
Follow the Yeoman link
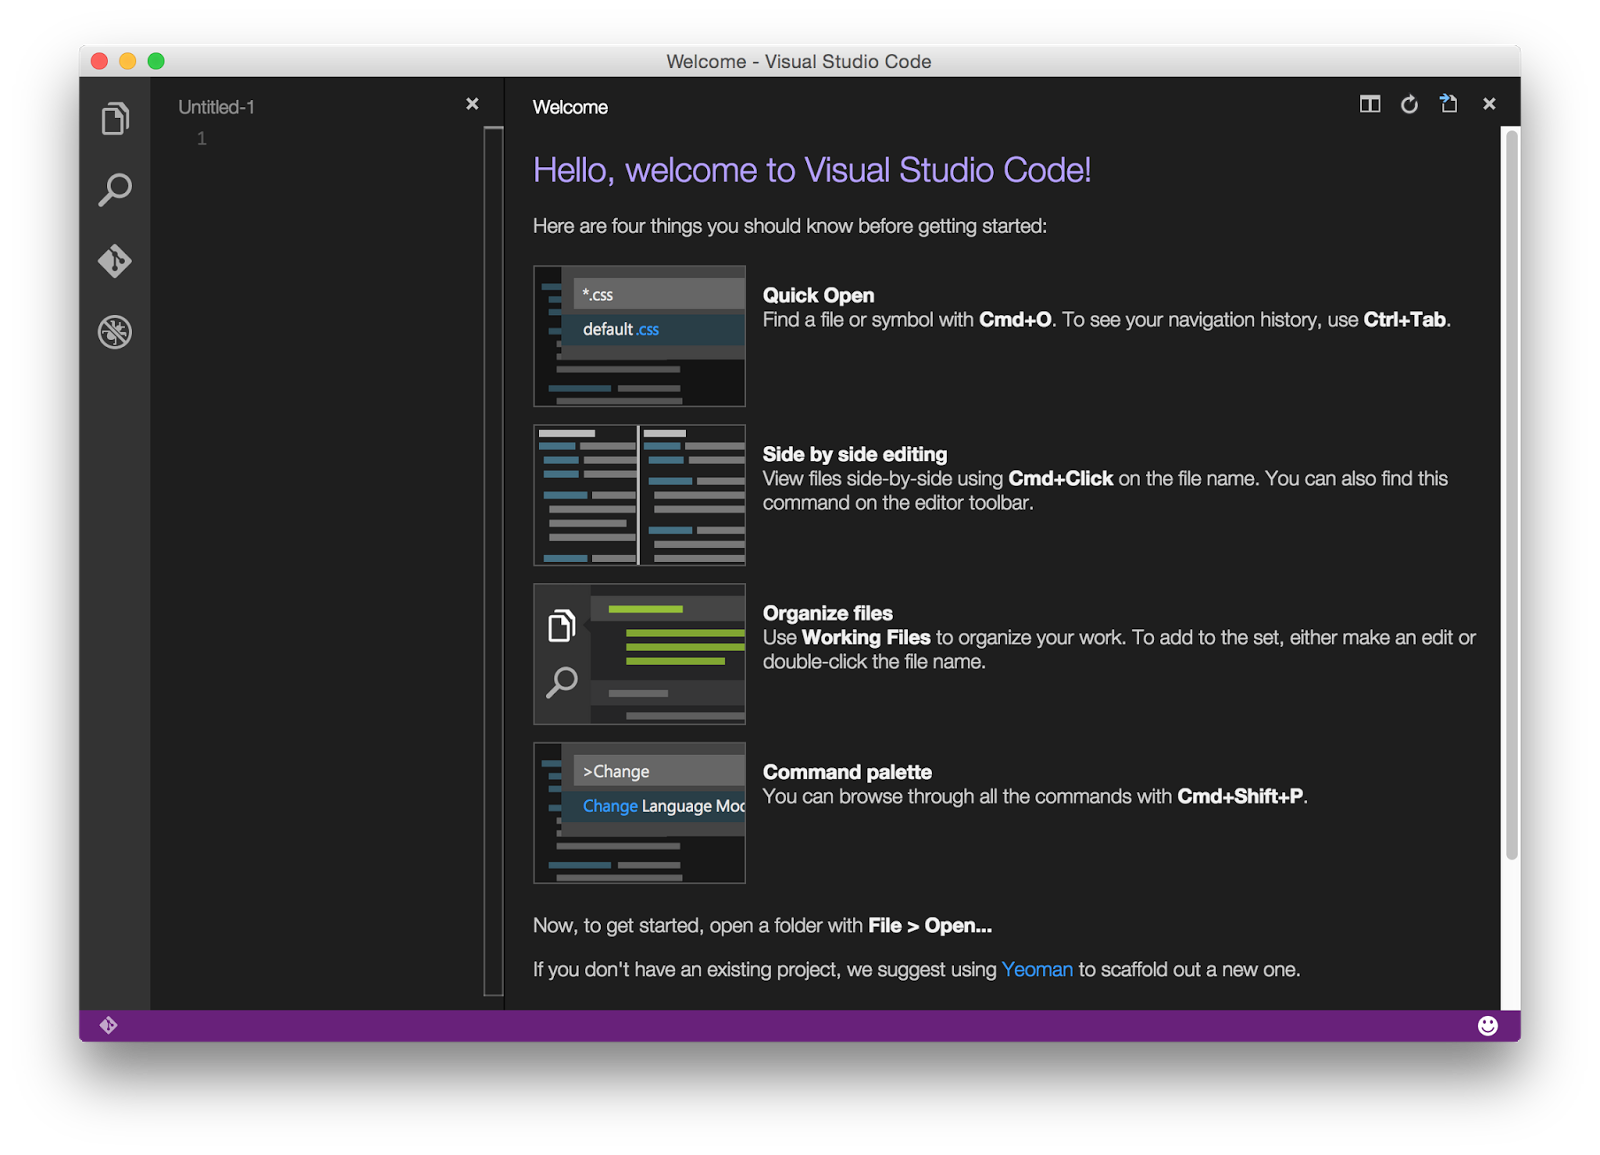point(1037,969)
